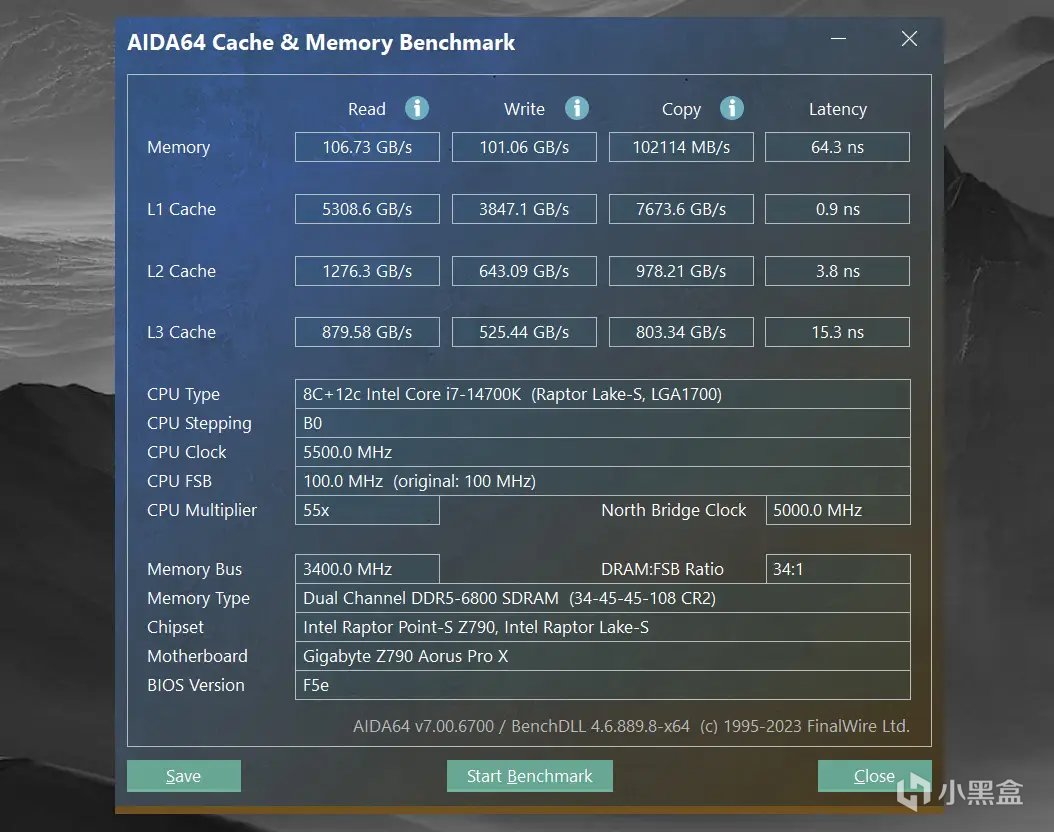Select the Memory write value 101.06 GB/s
The height and width of the screenshot is (832, 1054).
click(524, 147)
